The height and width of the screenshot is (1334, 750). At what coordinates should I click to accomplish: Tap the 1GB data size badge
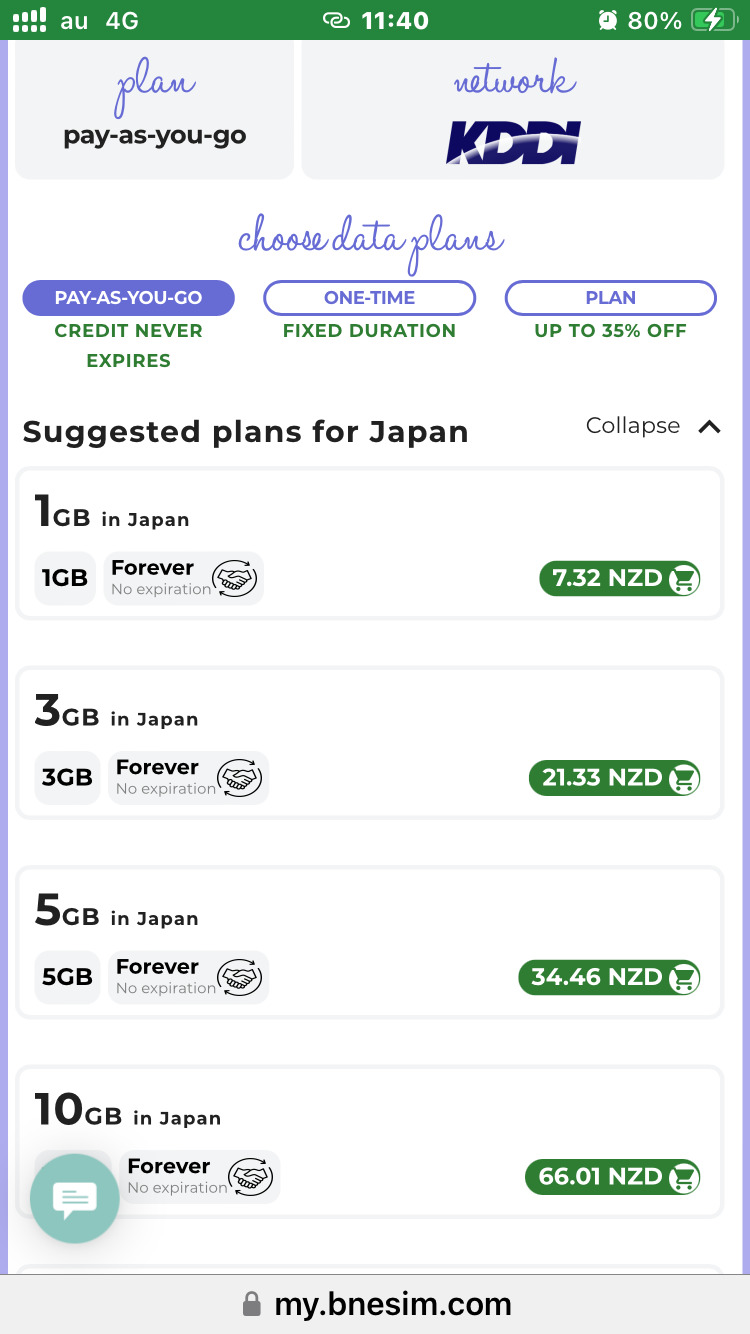[x=65, y=578]
